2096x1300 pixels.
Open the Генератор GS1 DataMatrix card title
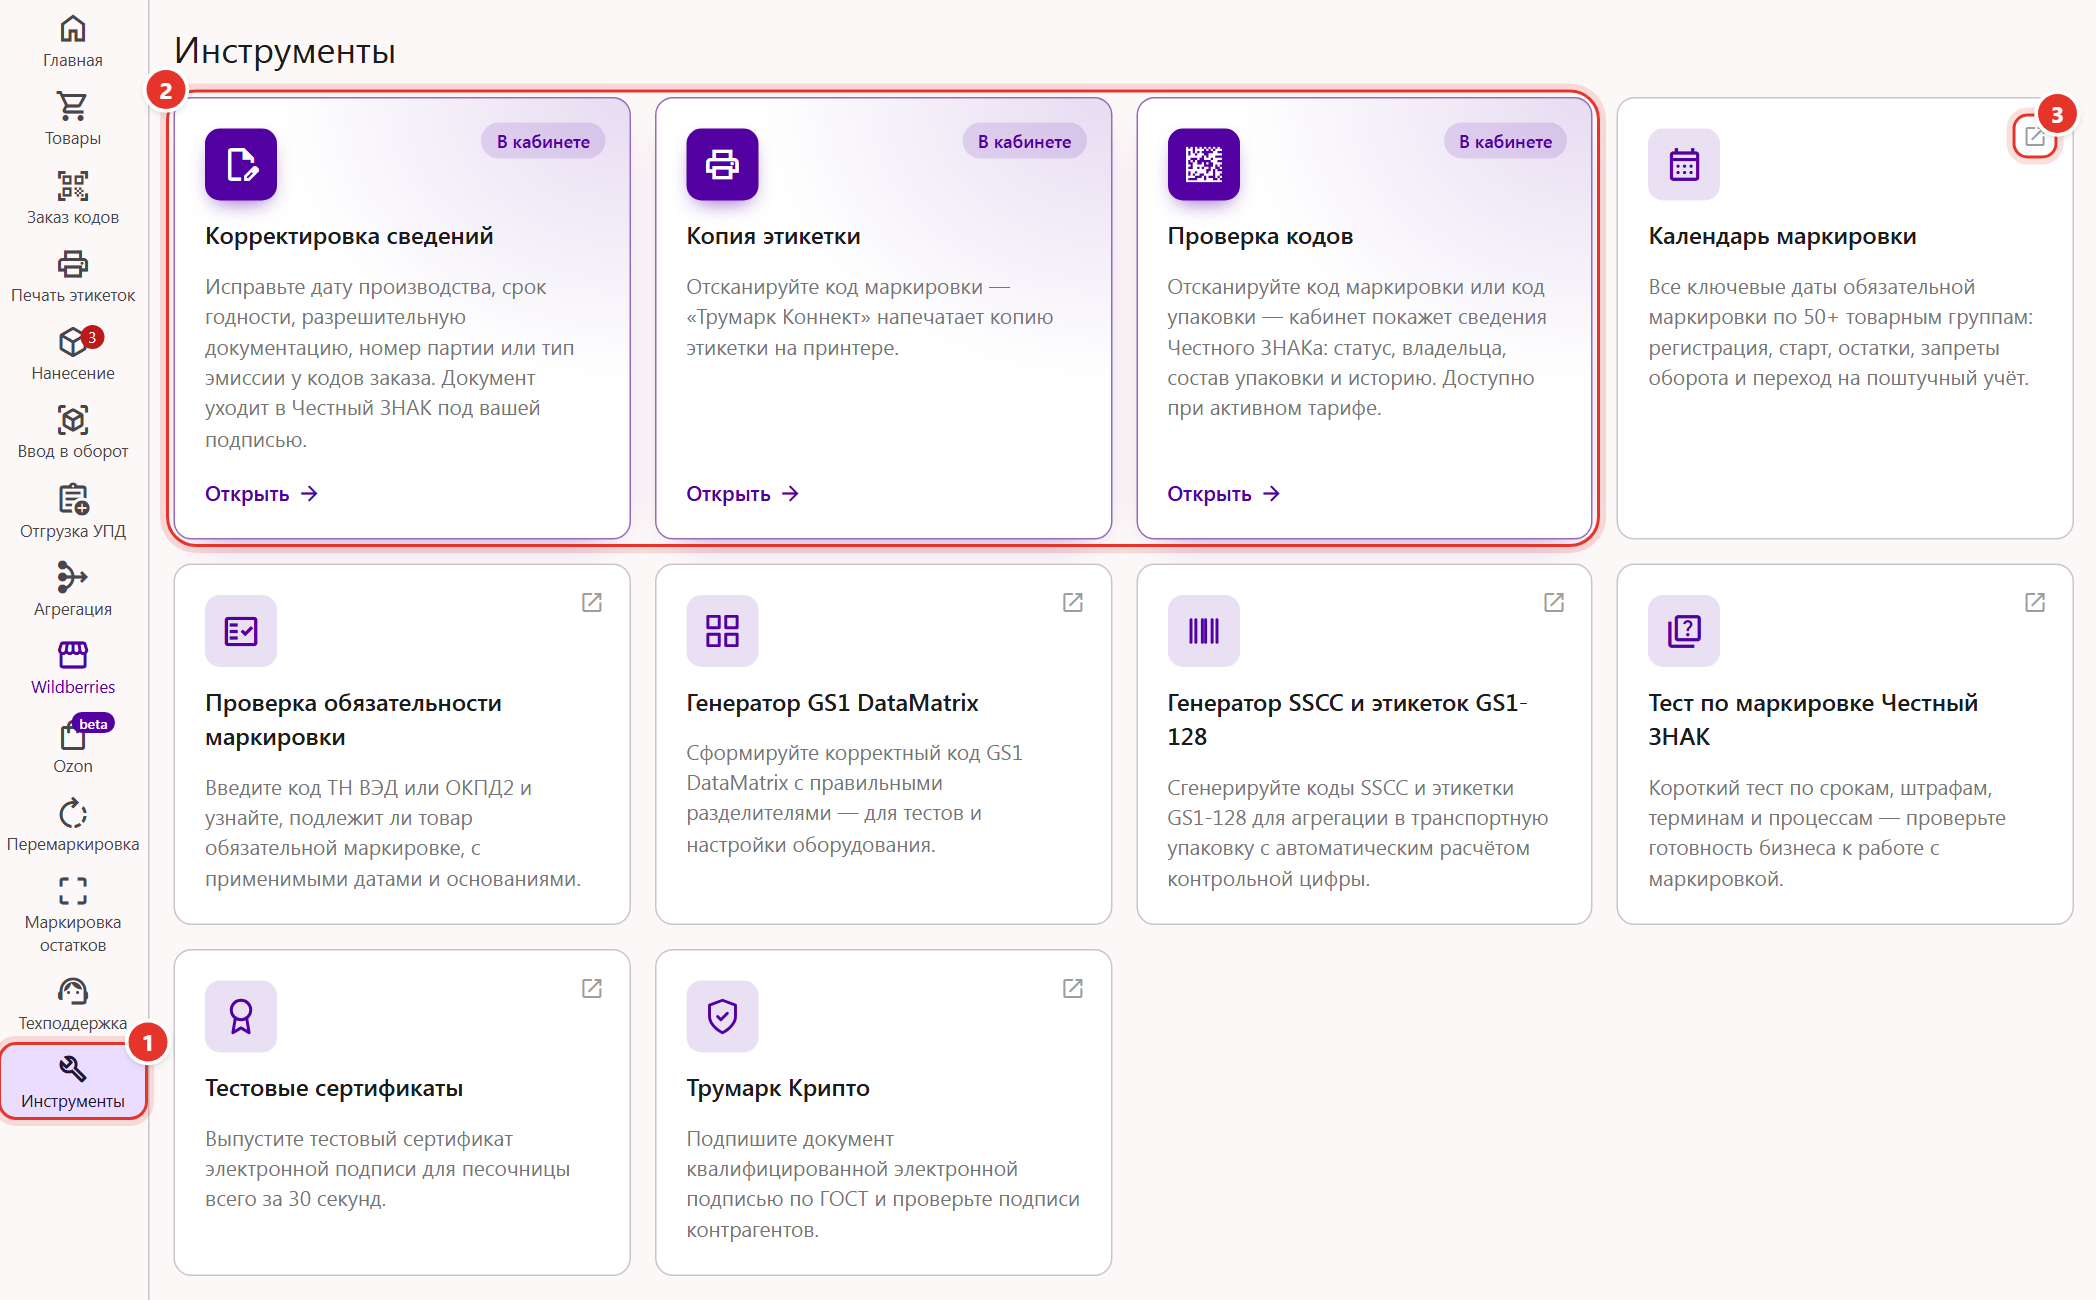pyautogui.click(x=832, y=703)
